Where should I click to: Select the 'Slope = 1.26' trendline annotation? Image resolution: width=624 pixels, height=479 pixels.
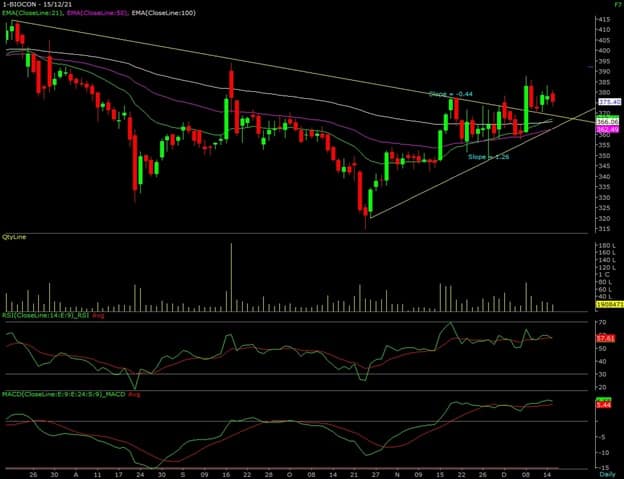click(490, 156)
